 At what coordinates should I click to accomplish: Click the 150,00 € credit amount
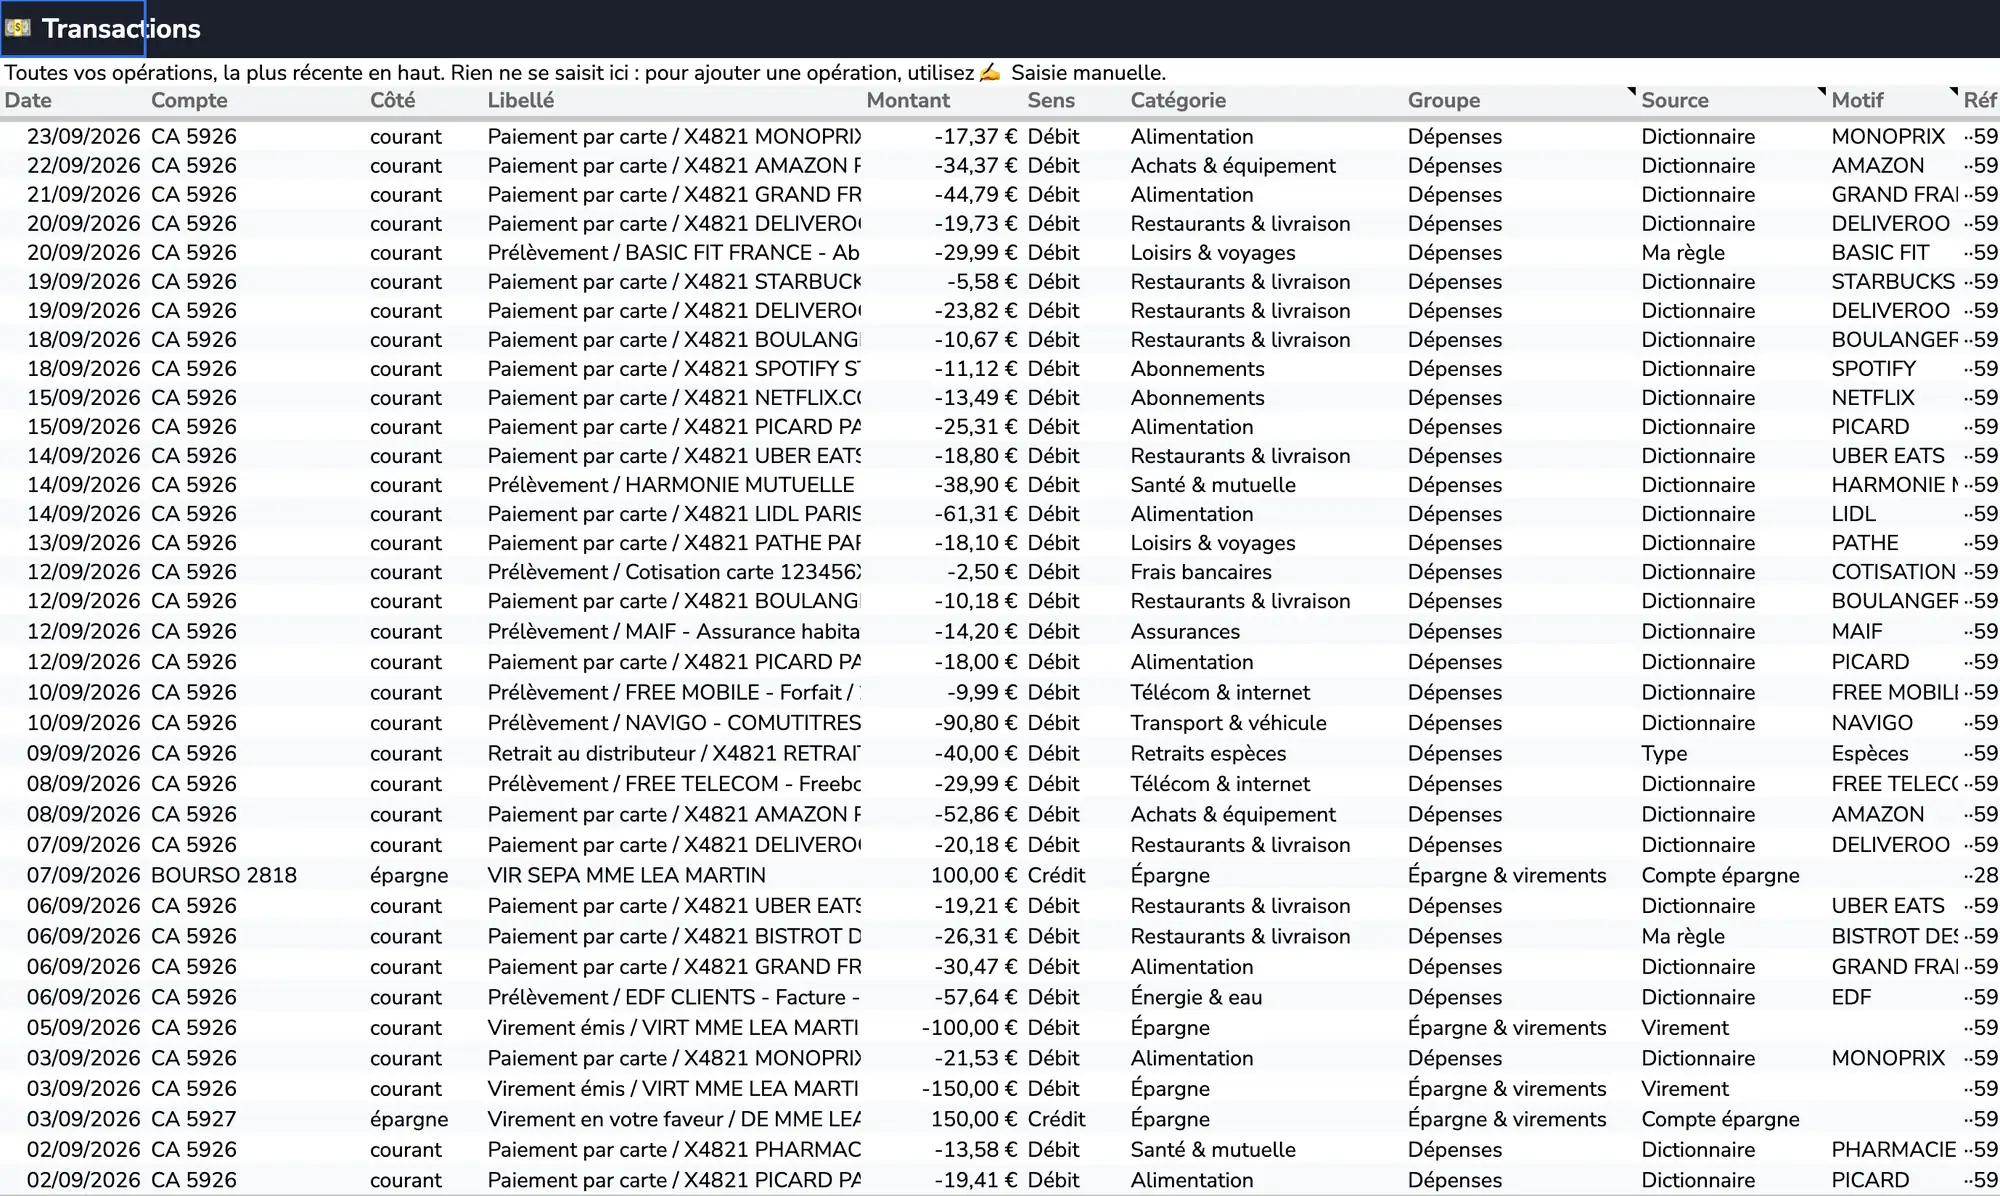pyautogui.click(x=974, y=1119)
